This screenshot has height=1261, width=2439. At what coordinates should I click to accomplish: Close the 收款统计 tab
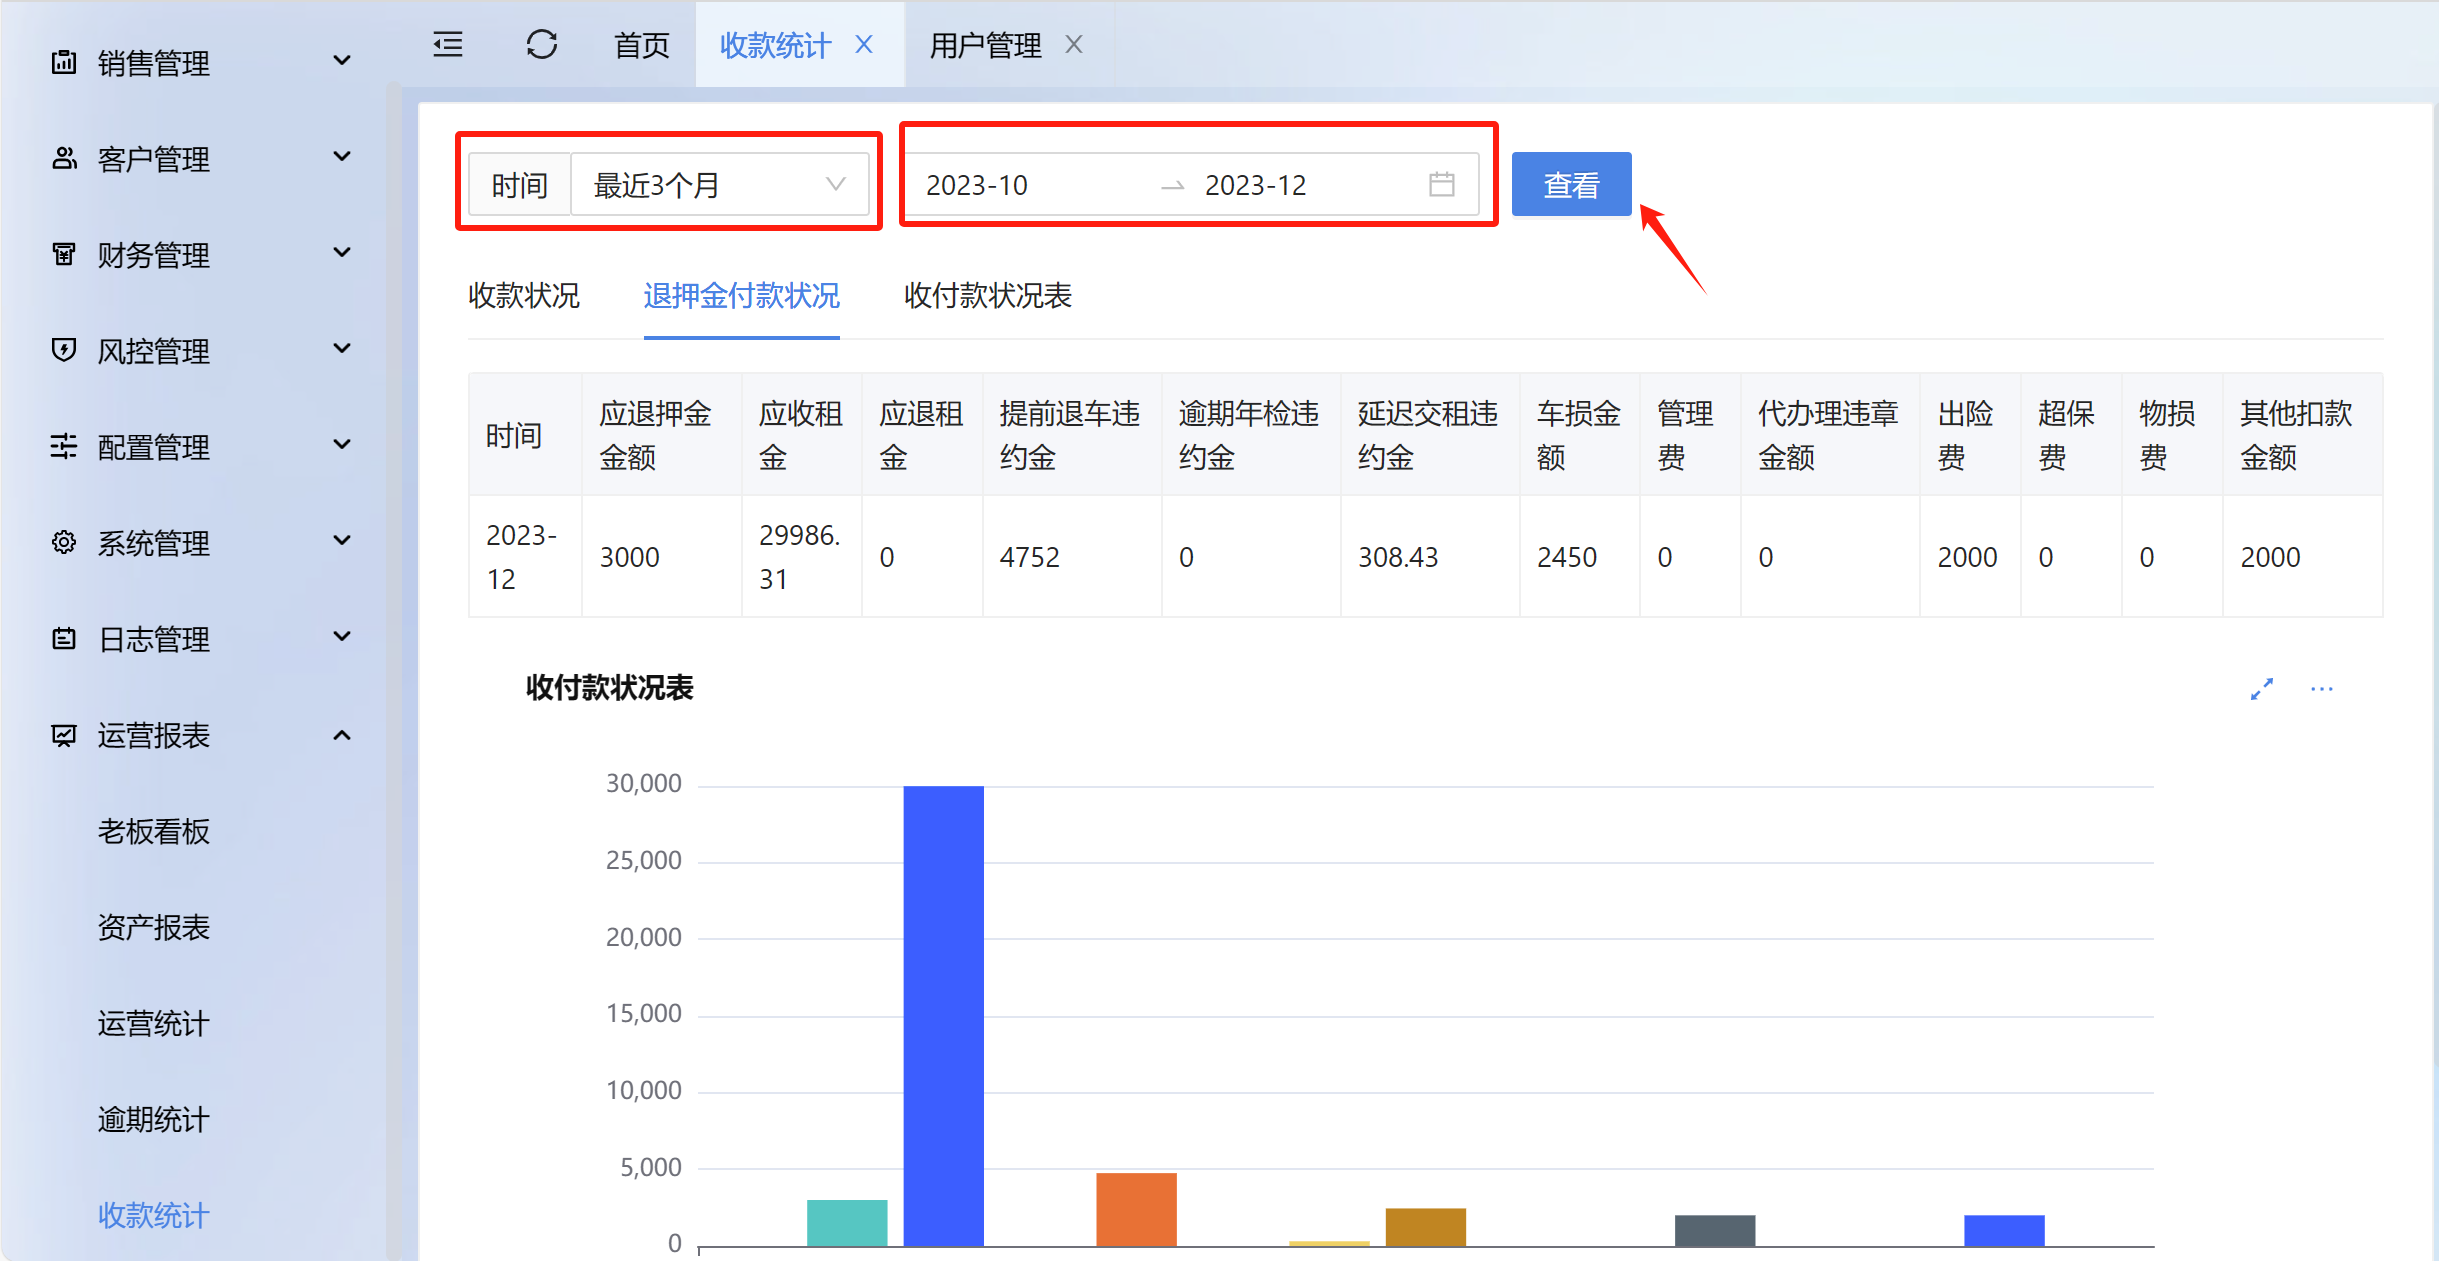click(x=865, y=45)
